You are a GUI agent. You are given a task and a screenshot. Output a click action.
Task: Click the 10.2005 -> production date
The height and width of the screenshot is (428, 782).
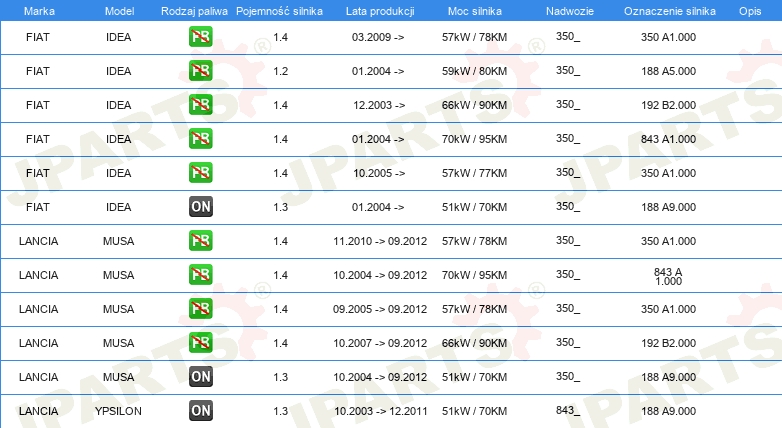coord(379,173)
